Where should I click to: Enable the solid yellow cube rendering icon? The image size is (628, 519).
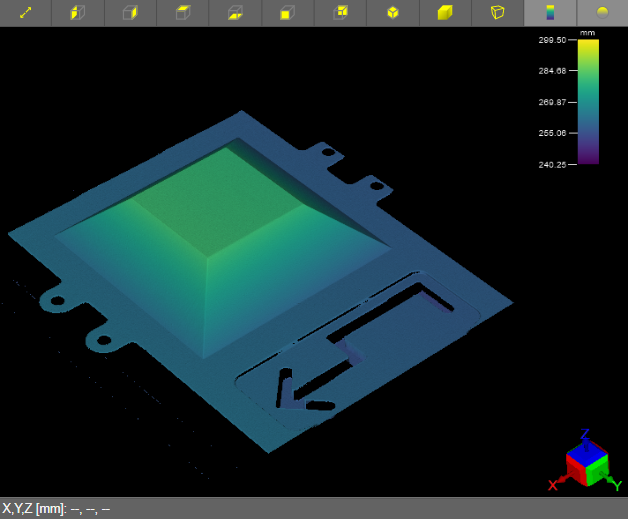[445, 13]
